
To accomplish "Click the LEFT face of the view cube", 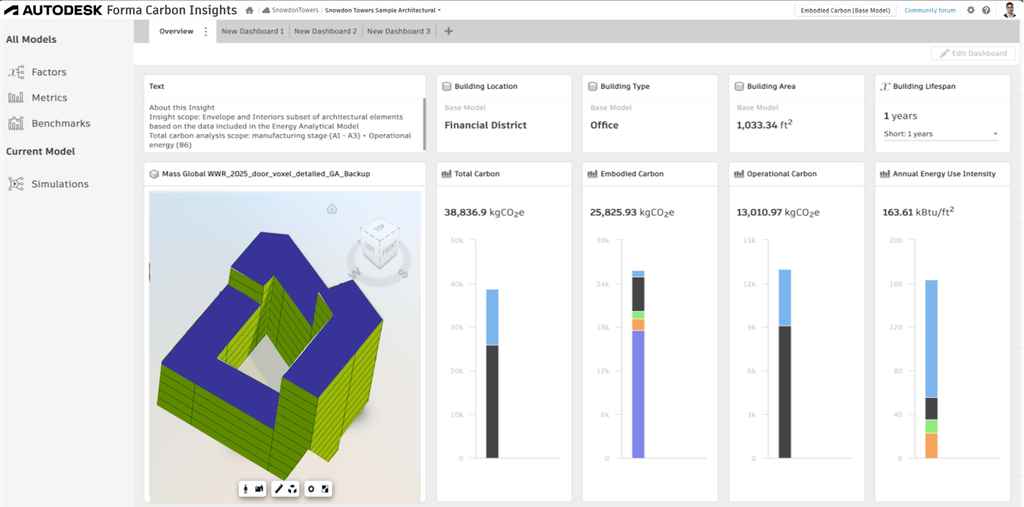I will tap(369, 248).
